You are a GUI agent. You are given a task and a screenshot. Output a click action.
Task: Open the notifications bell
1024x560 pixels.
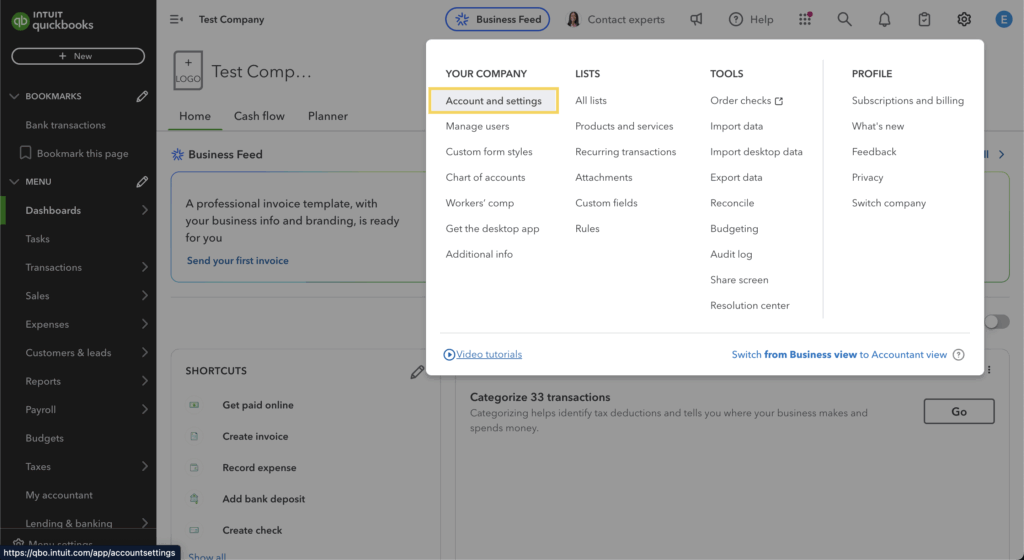click(x=884, y=19)
